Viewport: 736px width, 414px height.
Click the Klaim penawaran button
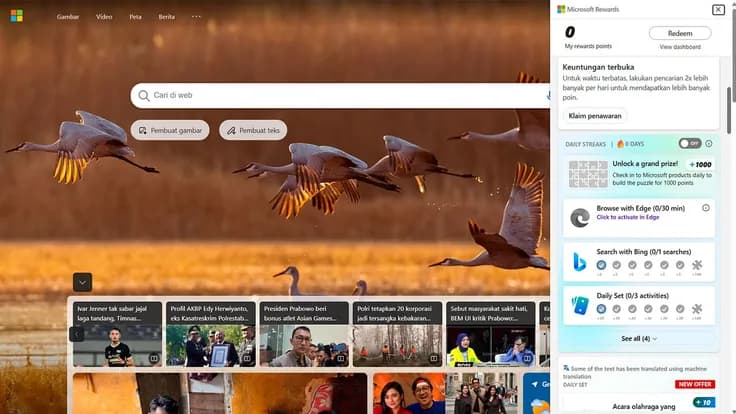point(595,116)
